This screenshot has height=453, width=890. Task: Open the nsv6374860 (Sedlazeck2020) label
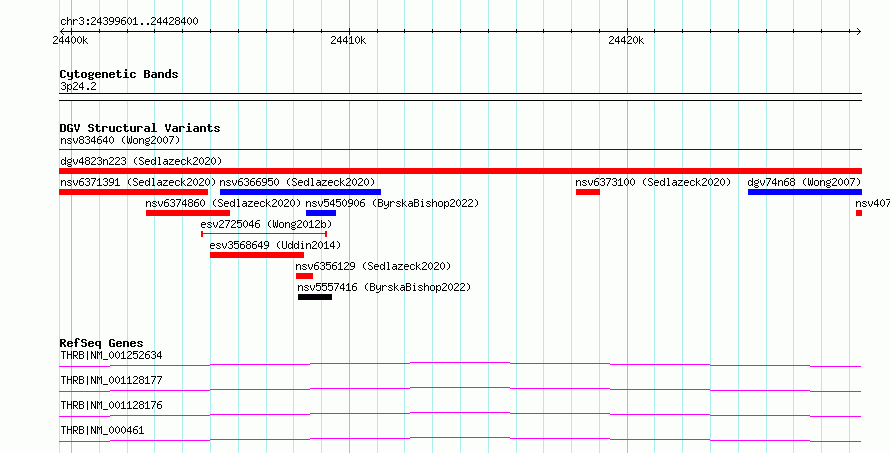[x=223, y=203]
